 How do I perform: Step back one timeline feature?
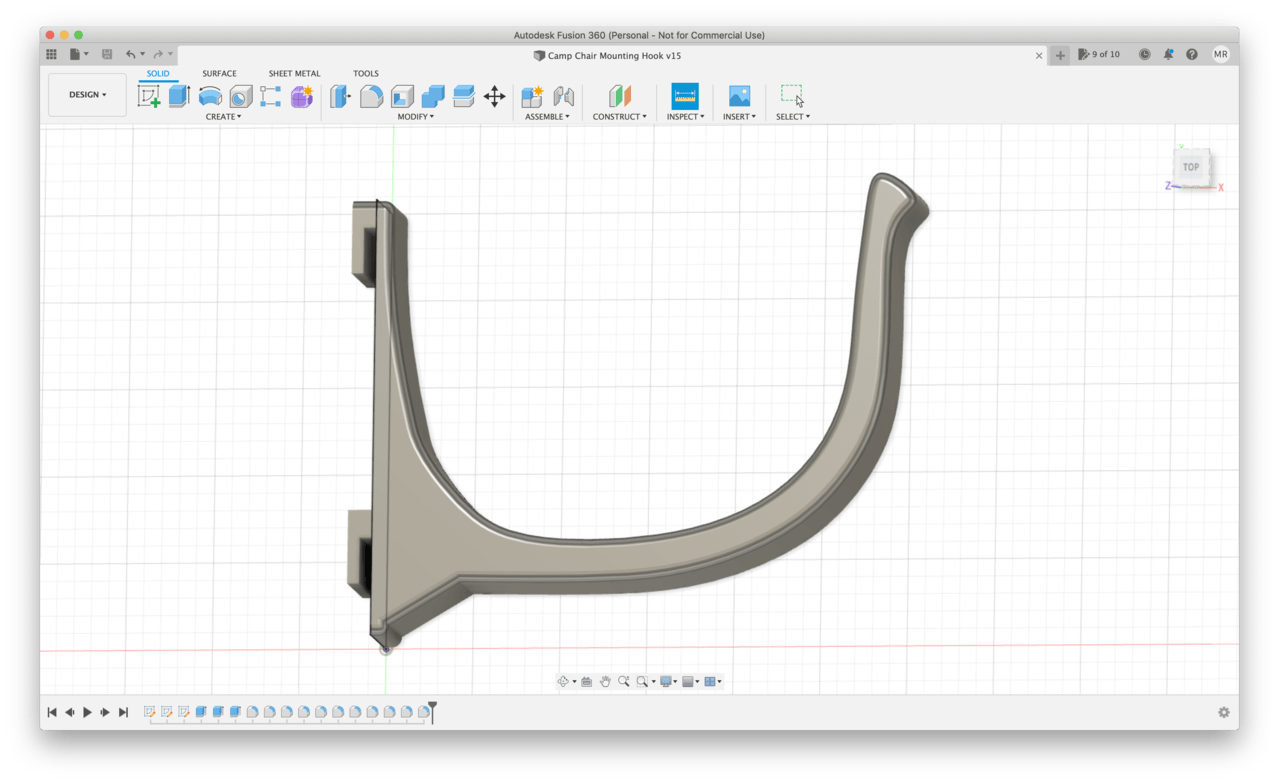click(x=70, y=712)
